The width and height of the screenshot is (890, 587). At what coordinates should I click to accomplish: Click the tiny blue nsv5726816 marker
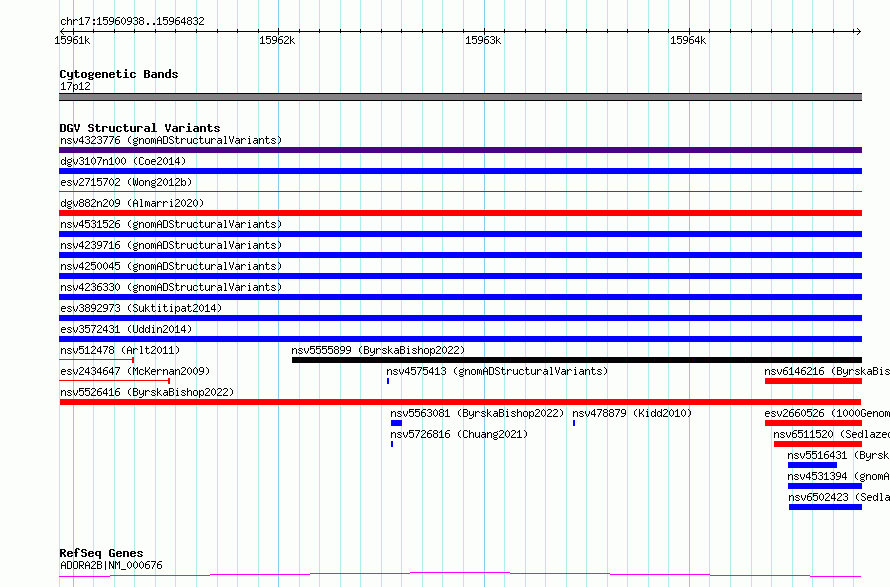point(392,444)
